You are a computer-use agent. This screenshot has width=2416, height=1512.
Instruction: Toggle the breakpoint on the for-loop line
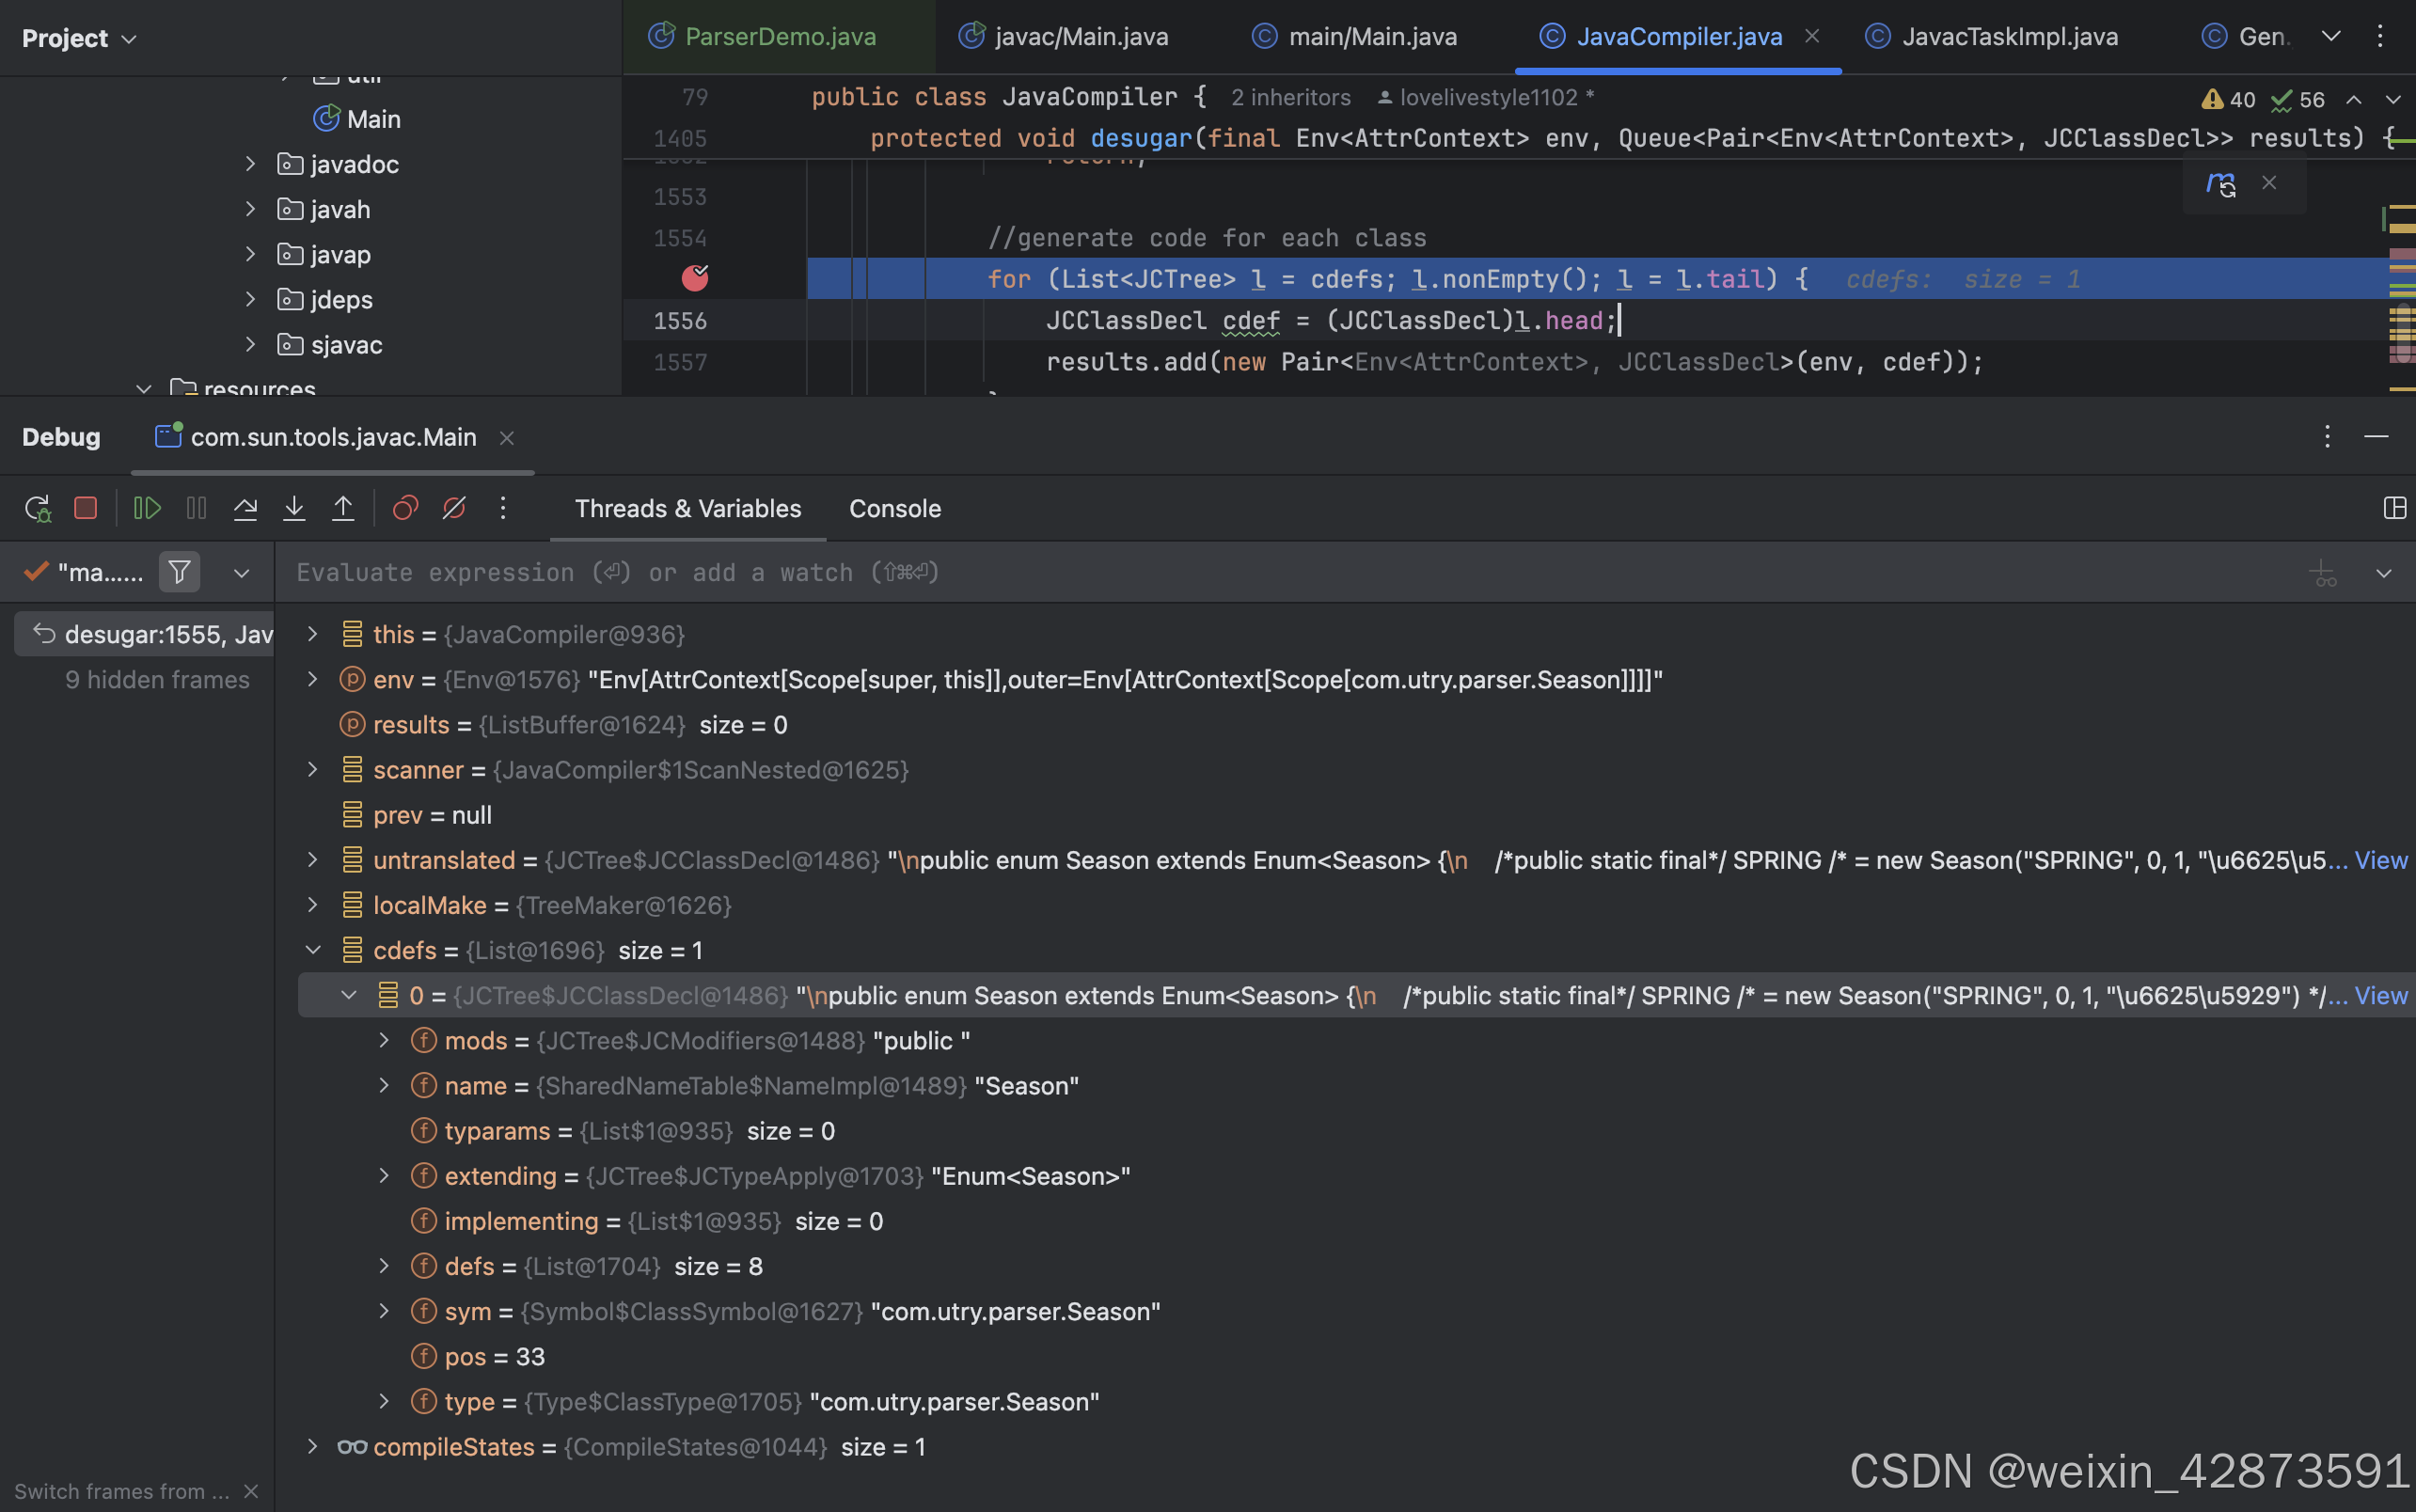click(695, 278)
